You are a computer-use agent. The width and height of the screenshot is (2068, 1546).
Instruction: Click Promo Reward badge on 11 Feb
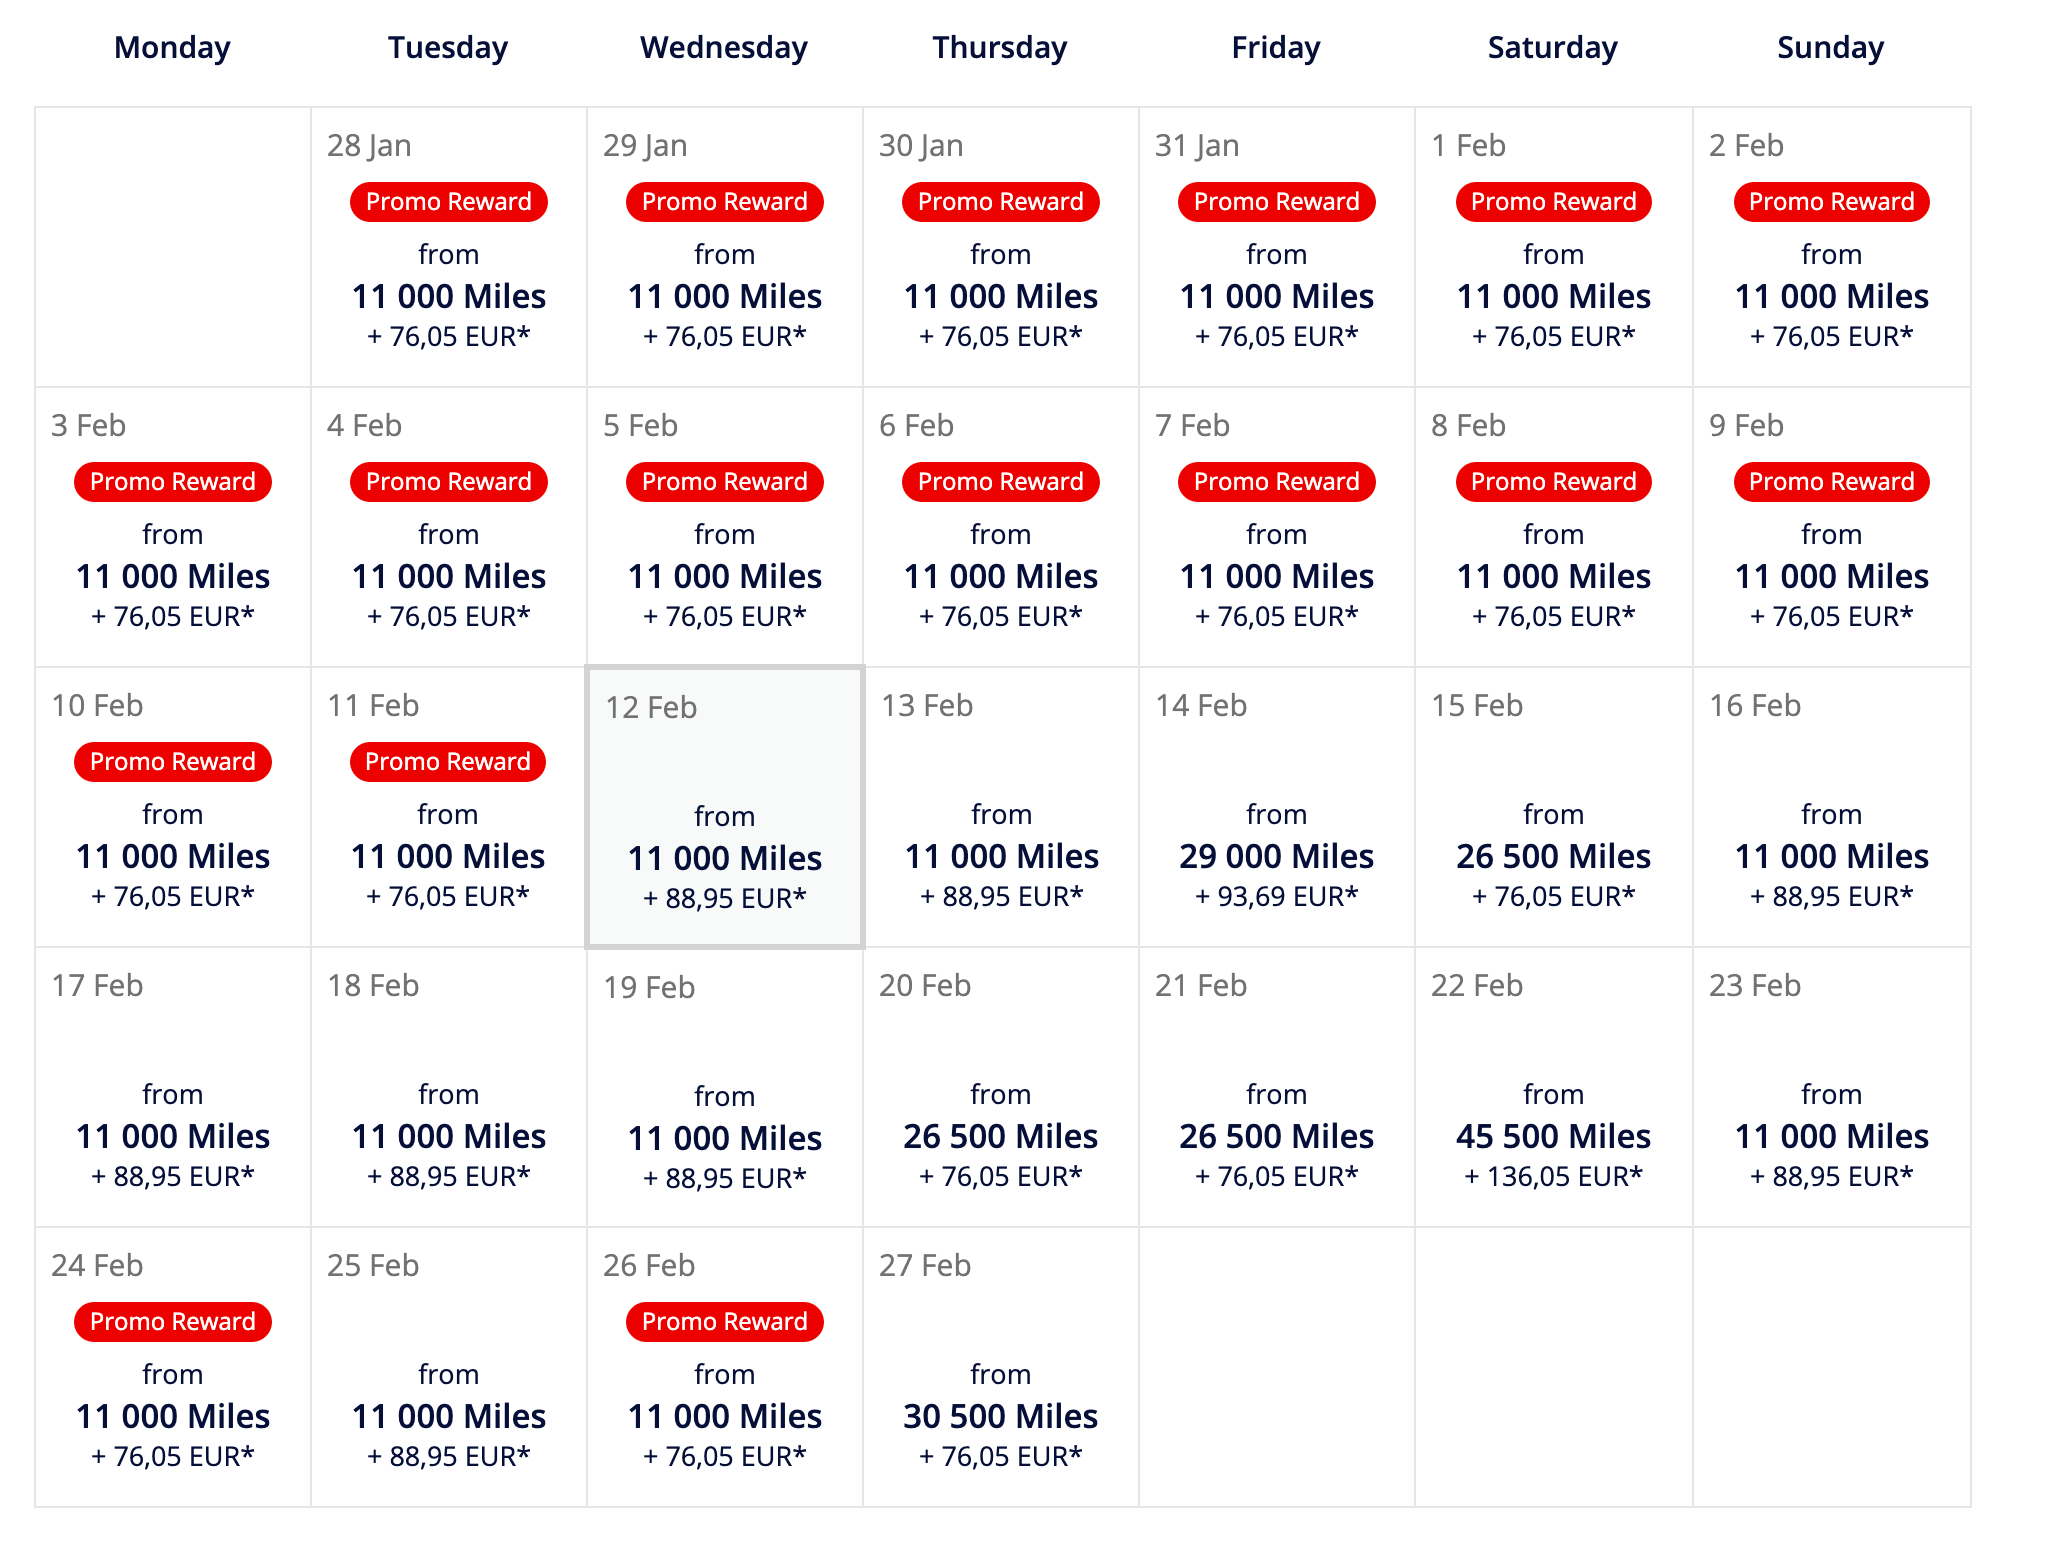[x=448, y=762]
